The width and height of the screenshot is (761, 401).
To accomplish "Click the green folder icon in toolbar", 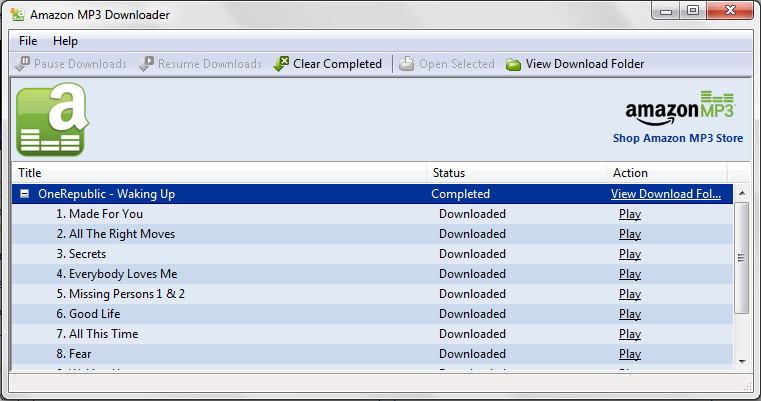I will (x=513, y=64).
